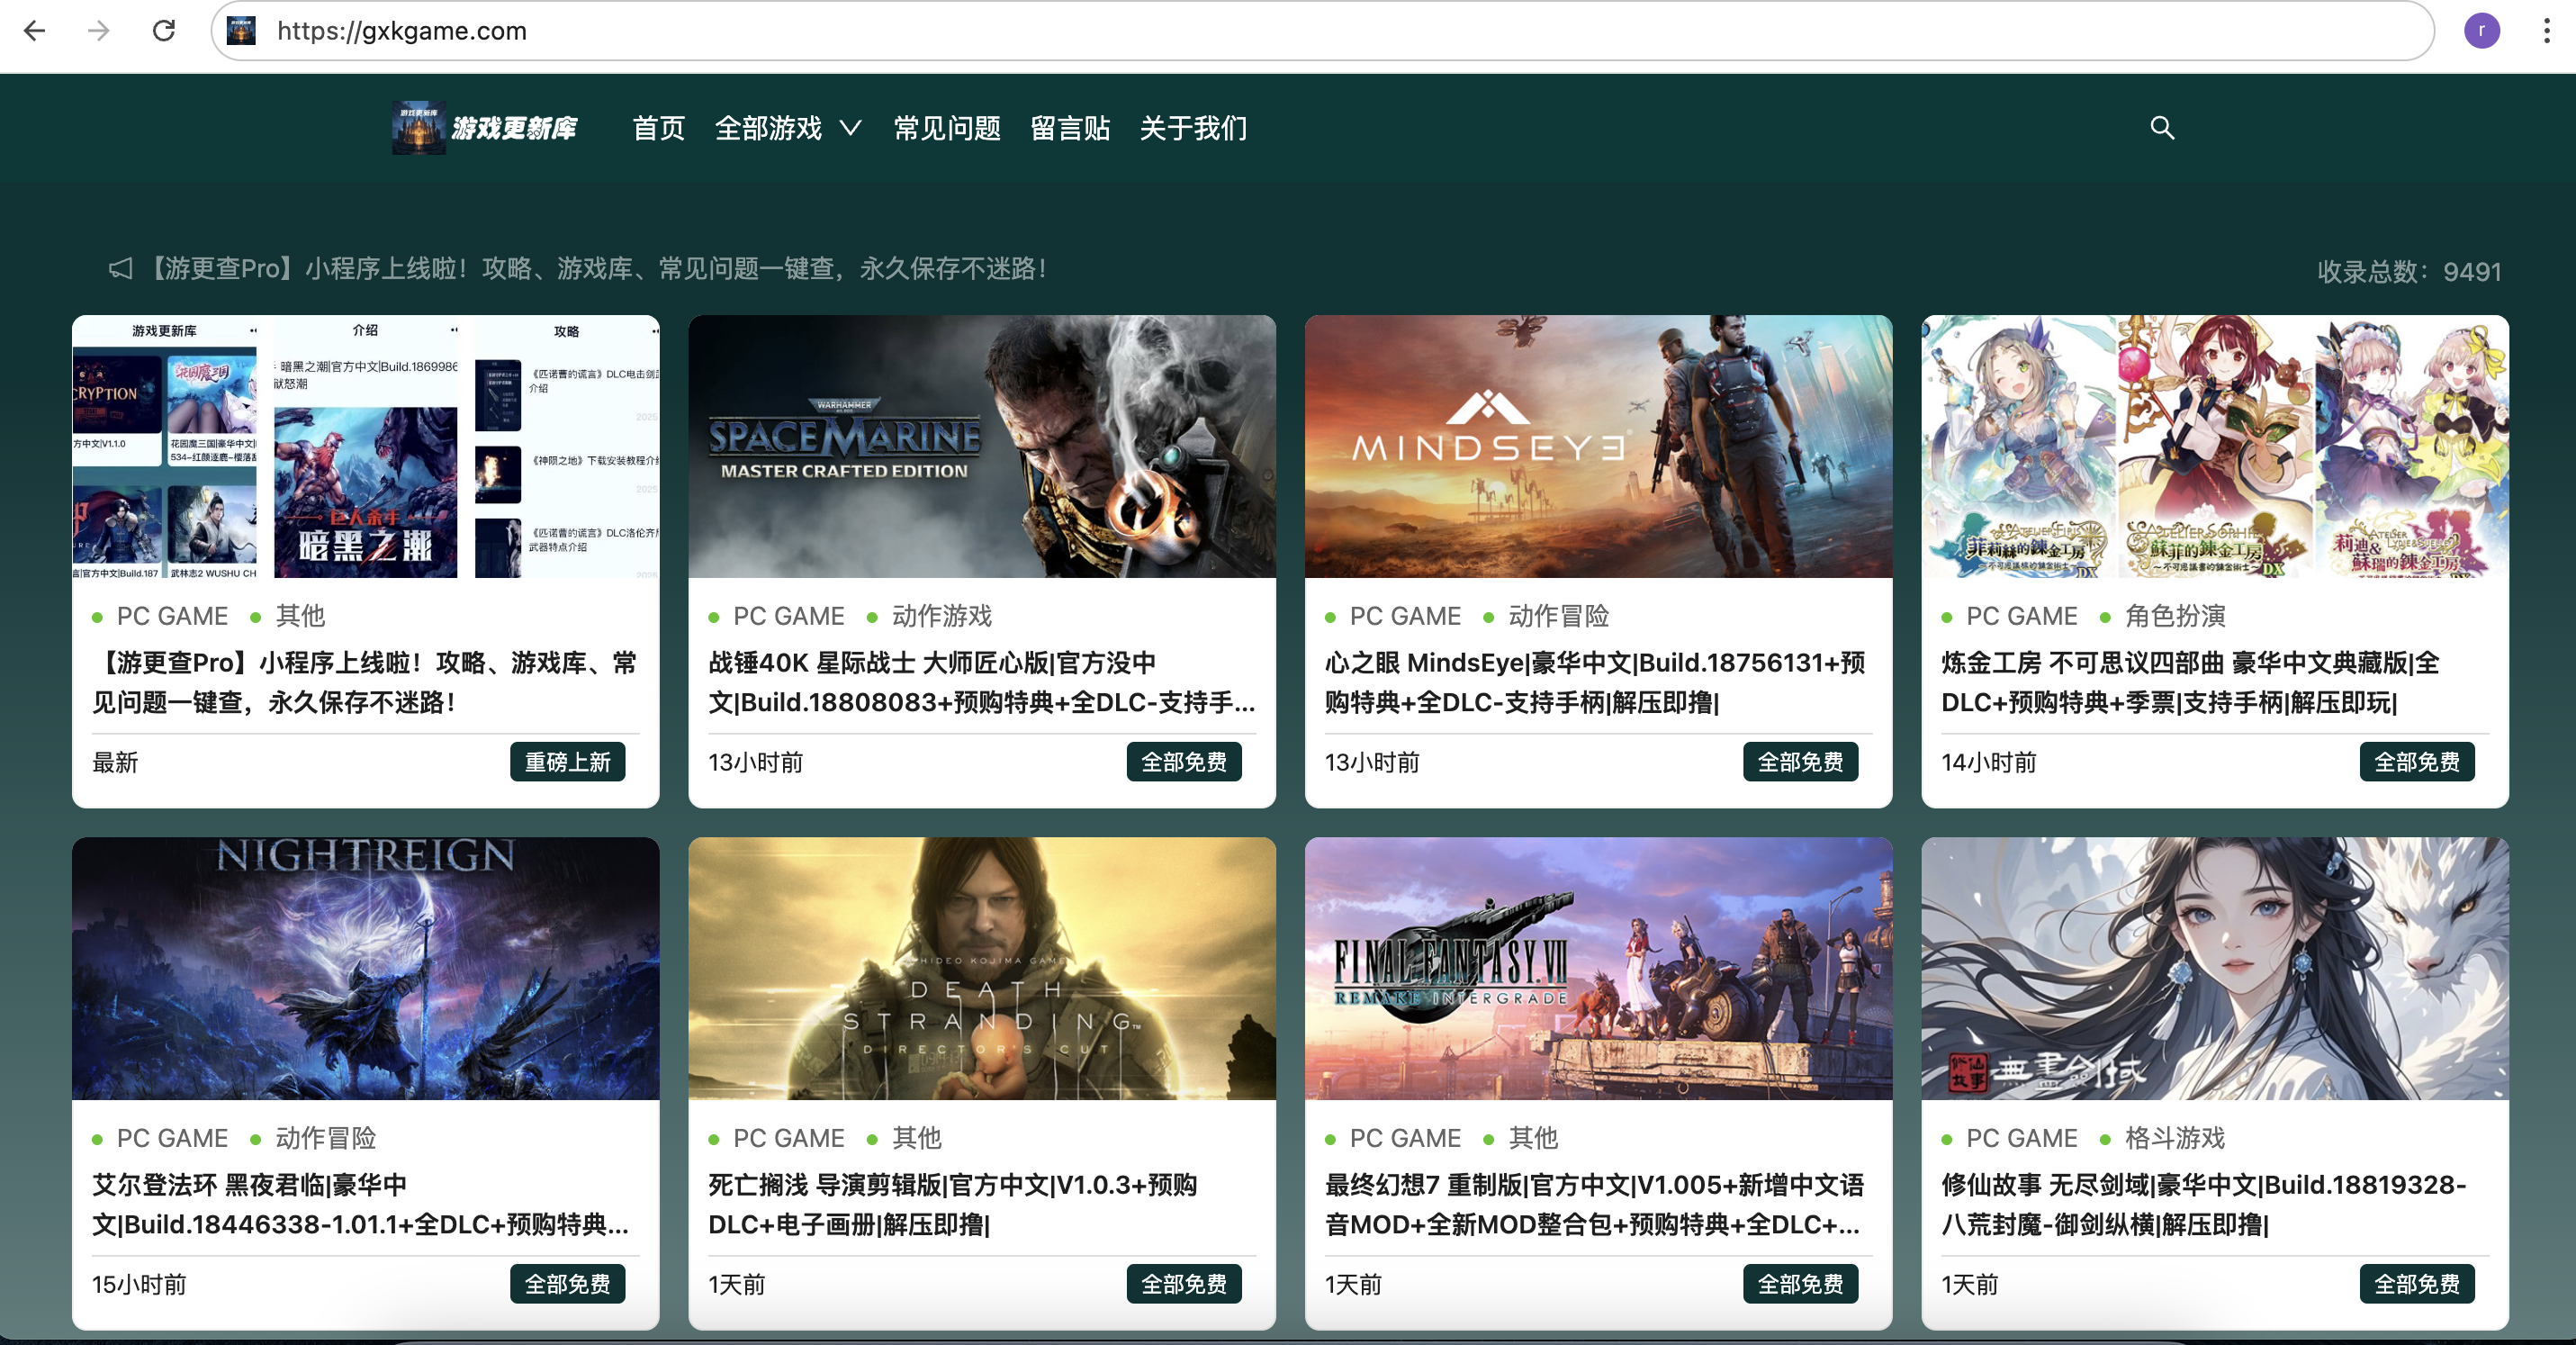Open the MindsEye game title link
The width and height of the screenshot is (2576, 1345).
click(x=1594, y=682)
